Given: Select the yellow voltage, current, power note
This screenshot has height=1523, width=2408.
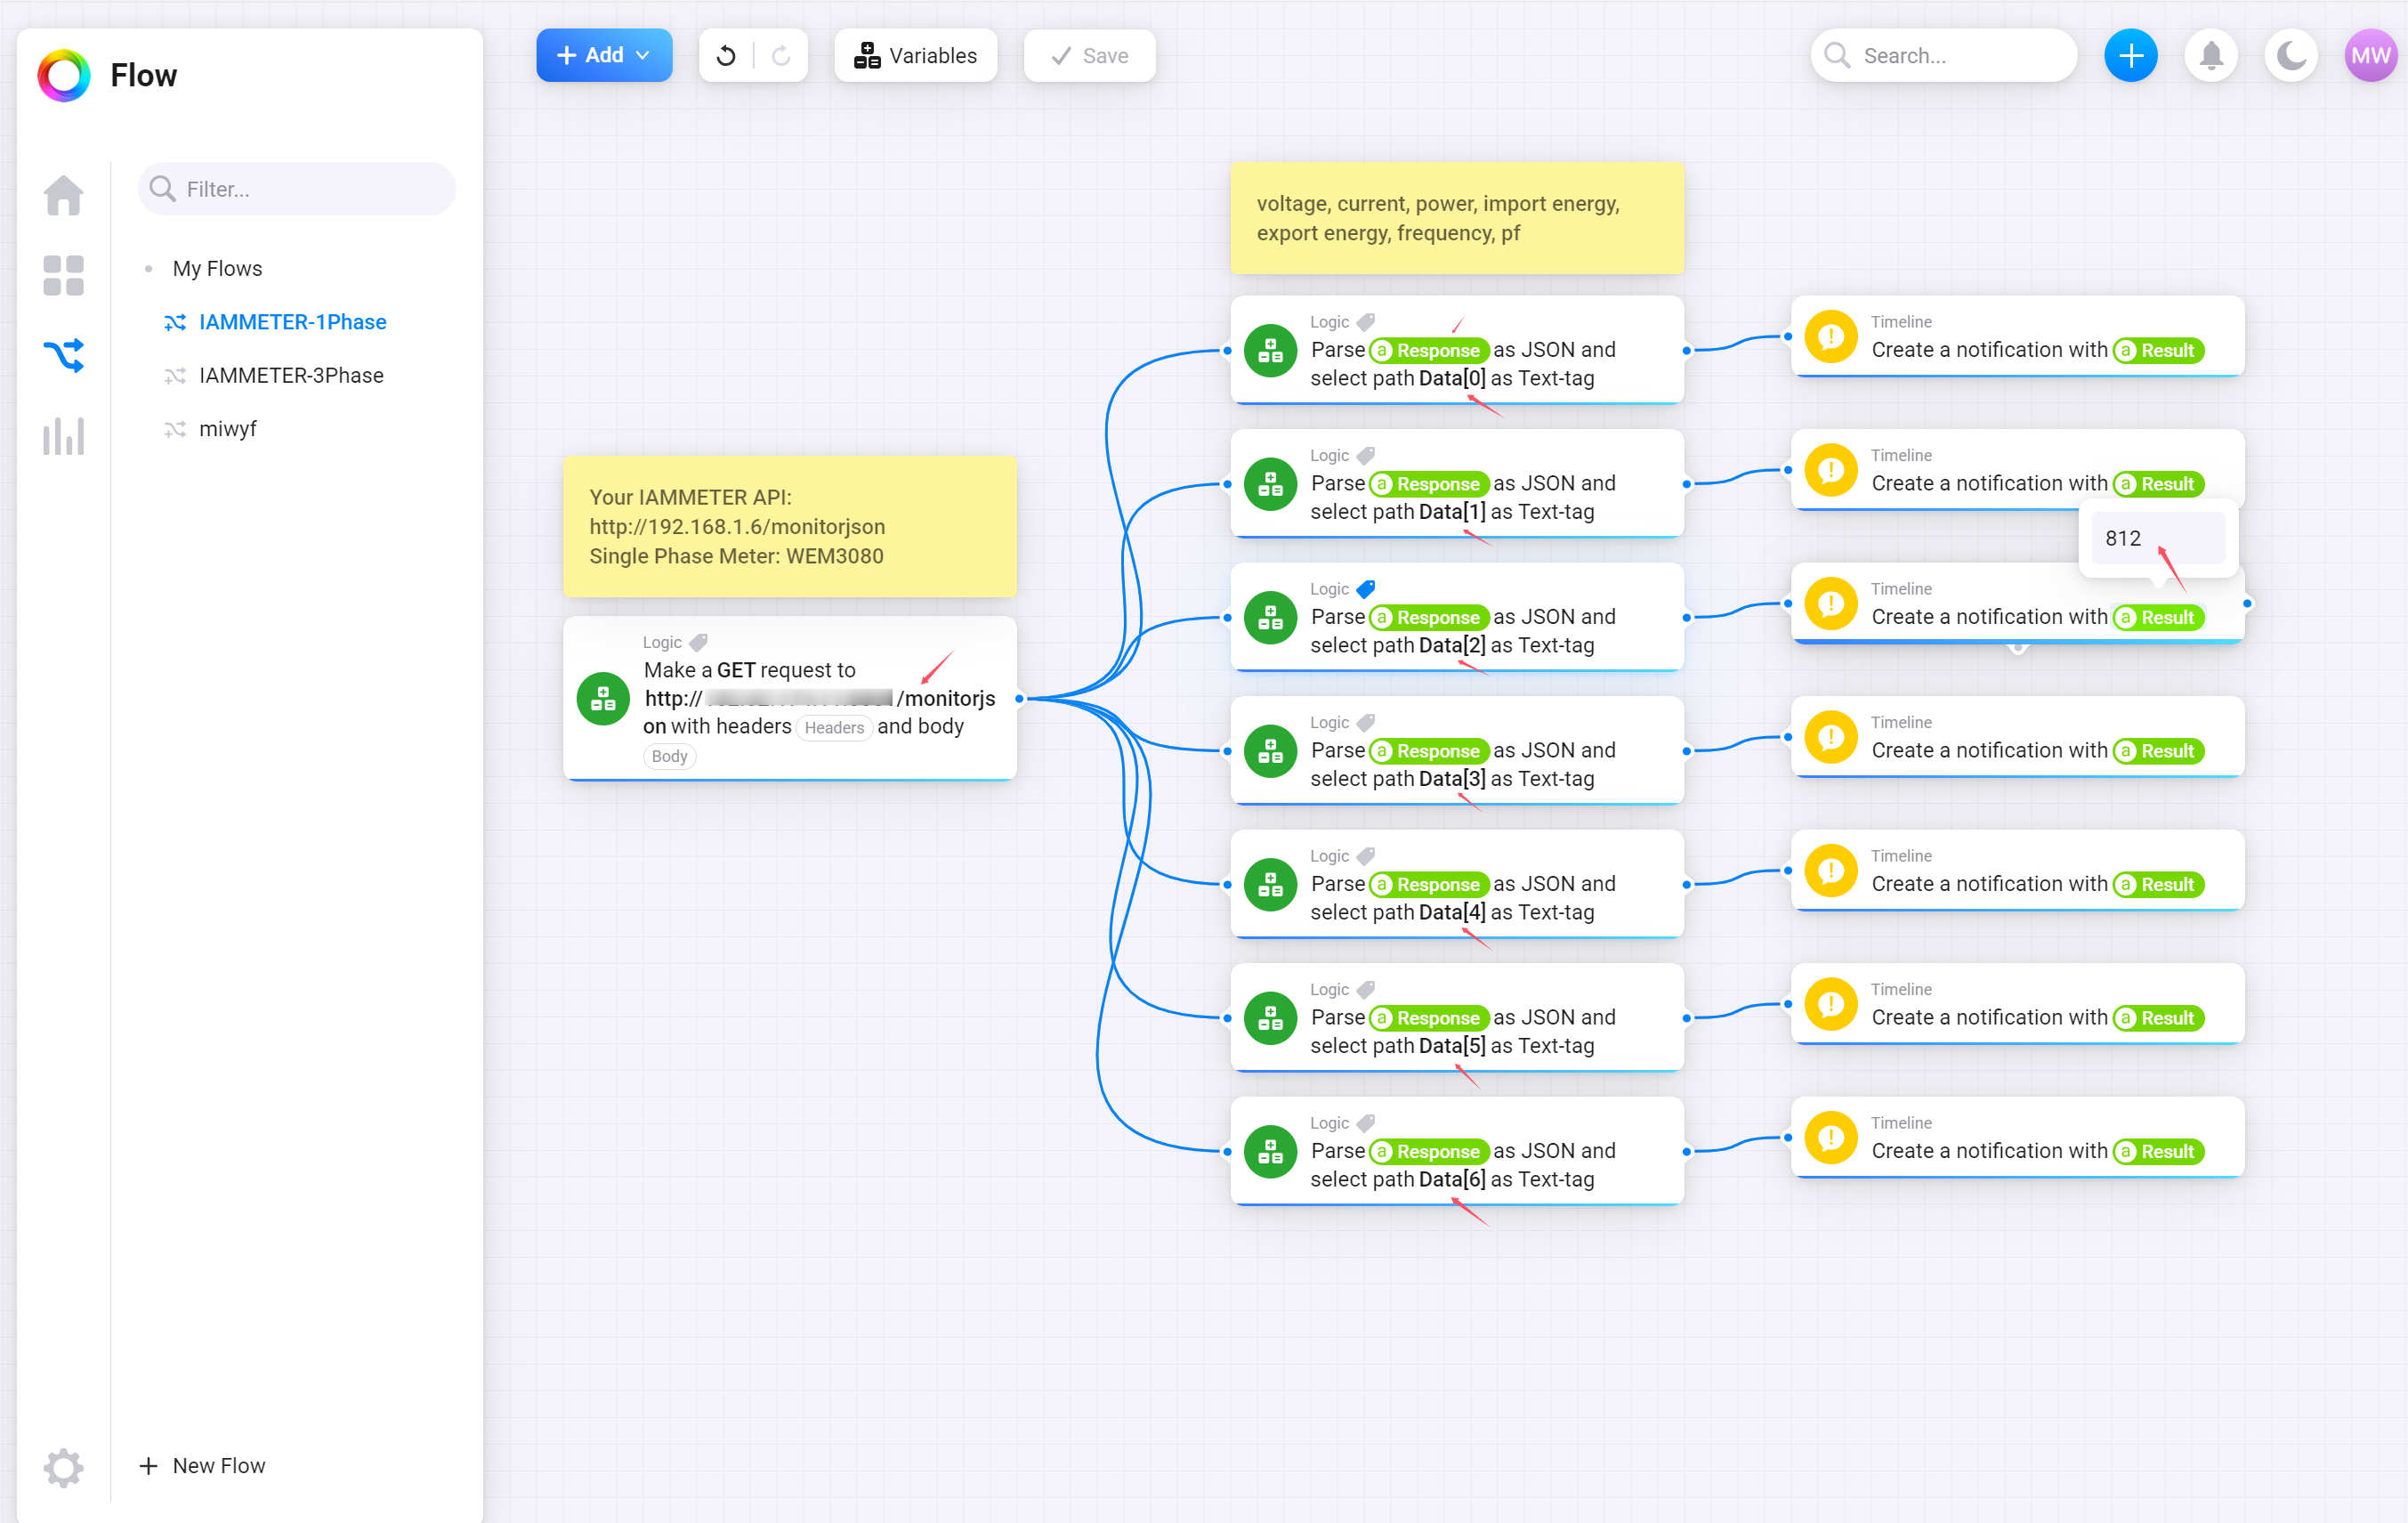Looking at the screenshot, I should pos(1457,218).
